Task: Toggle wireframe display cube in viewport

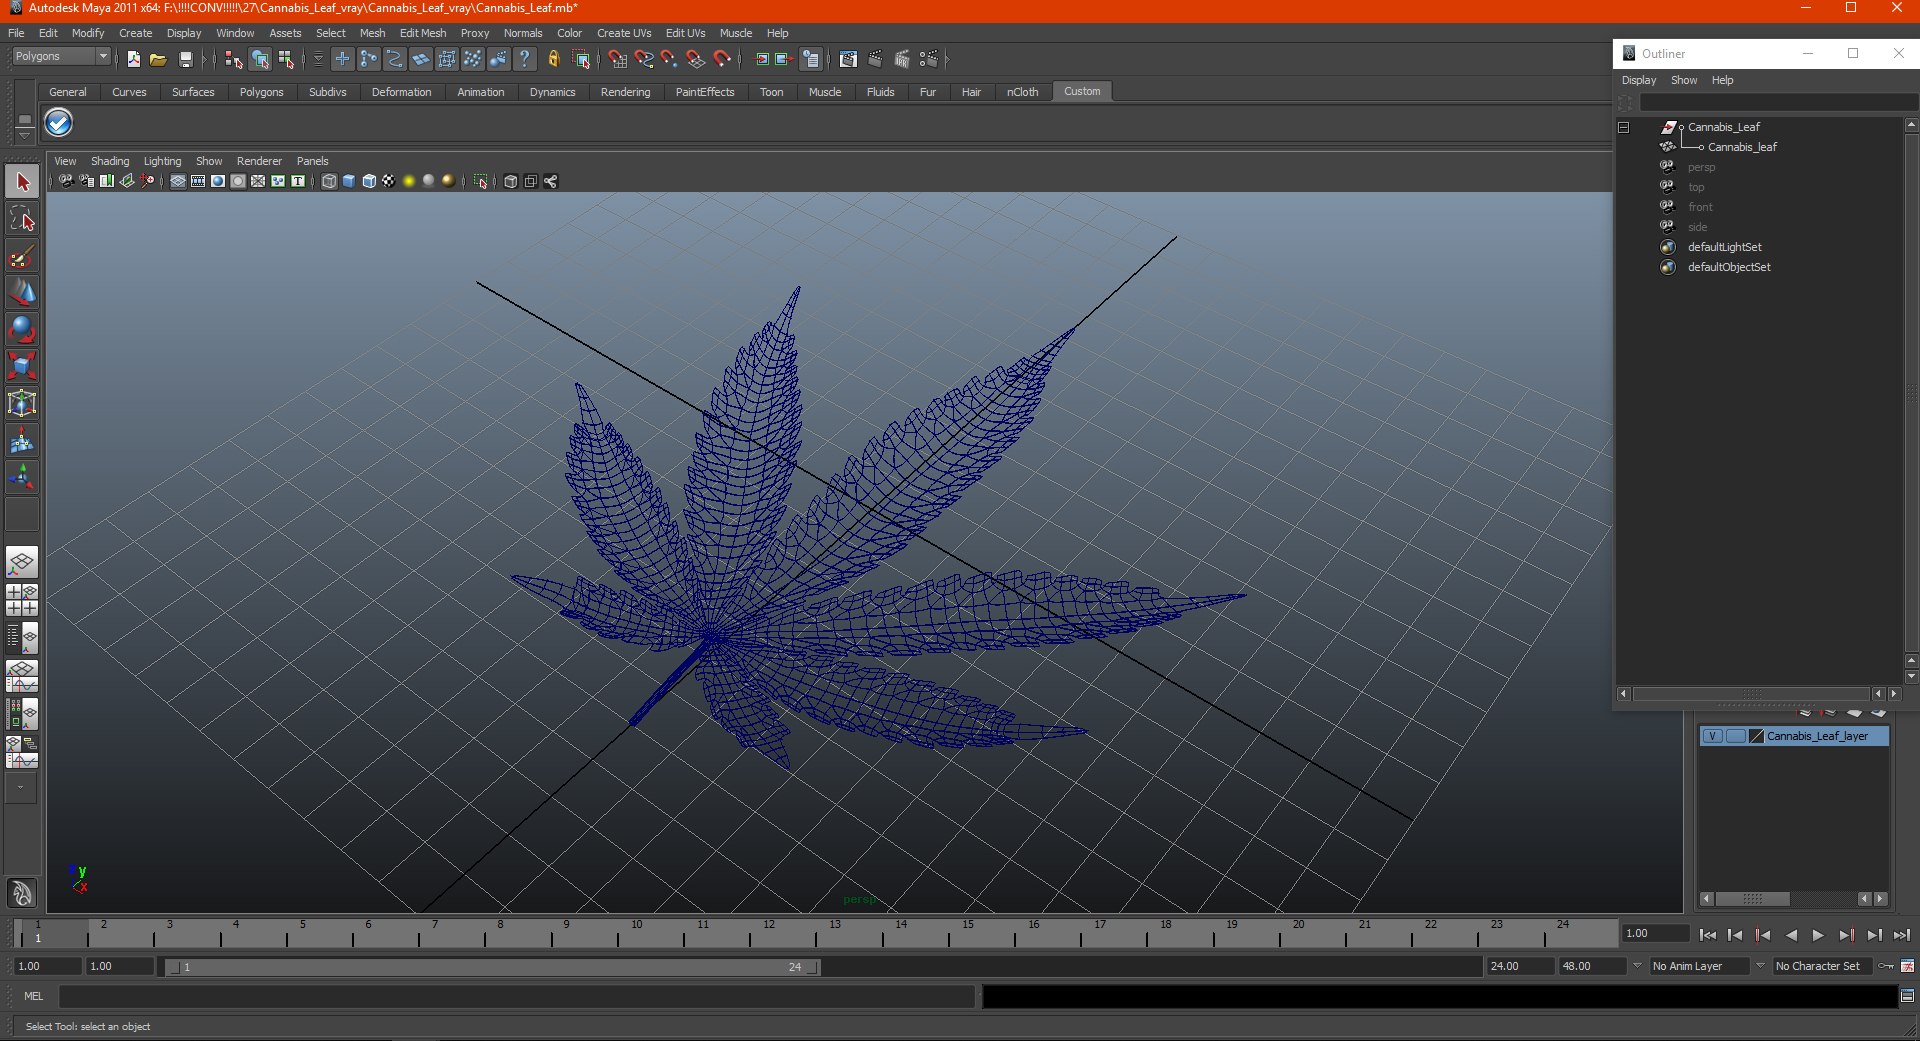Action: [x=329, y=181]
